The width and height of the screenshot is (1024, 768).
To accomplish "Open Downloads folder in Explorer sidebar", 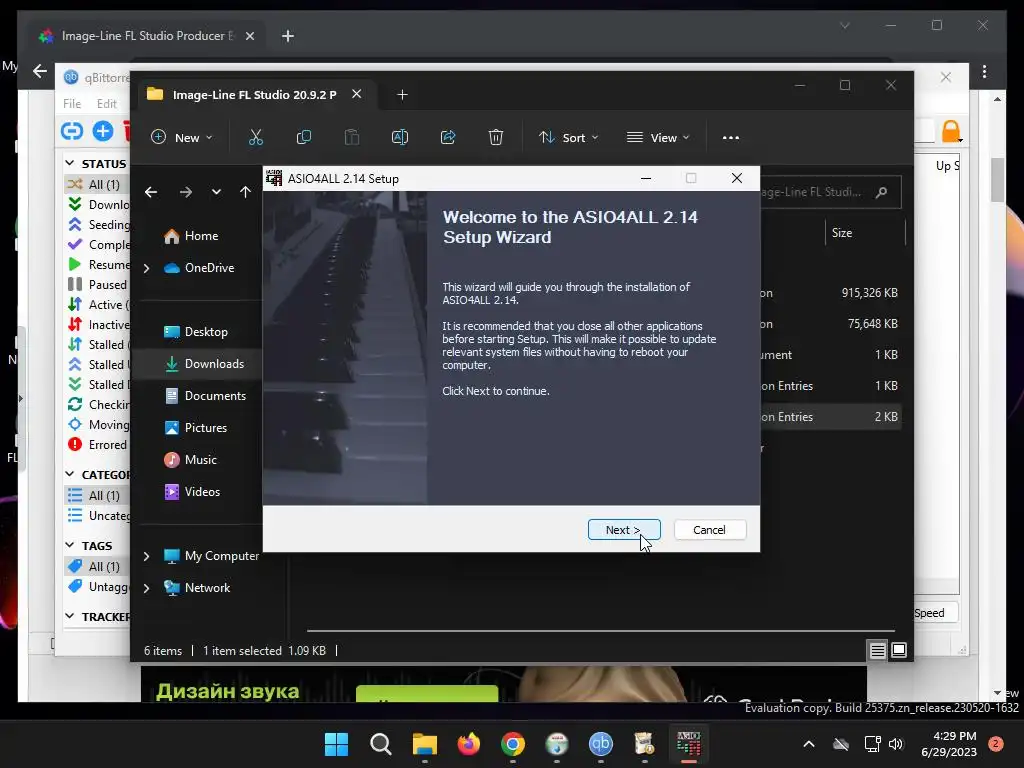I will pyautogui.click(x=204, y=364).
